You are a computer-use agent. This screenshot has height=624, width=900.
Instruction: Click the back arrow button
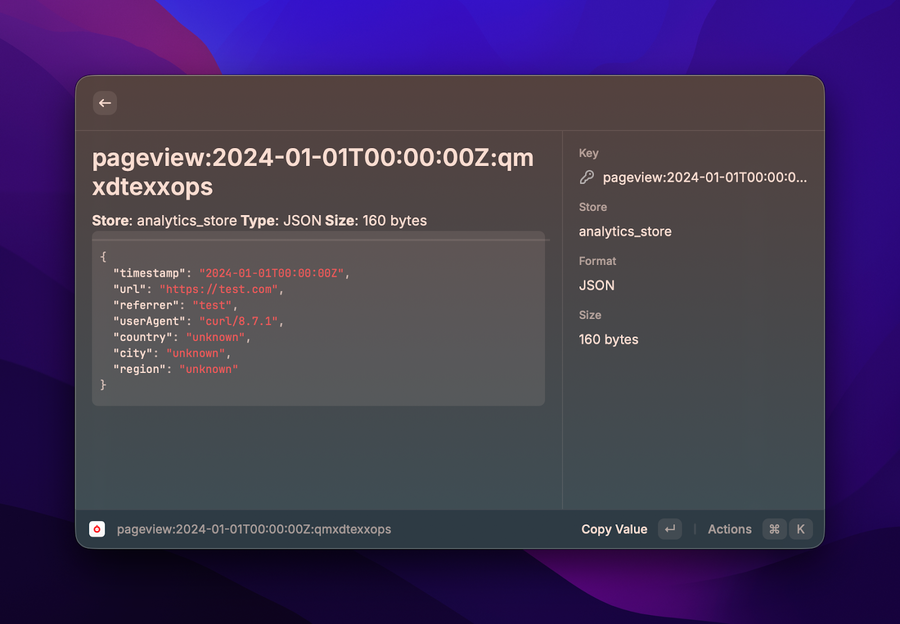[105, 103]
